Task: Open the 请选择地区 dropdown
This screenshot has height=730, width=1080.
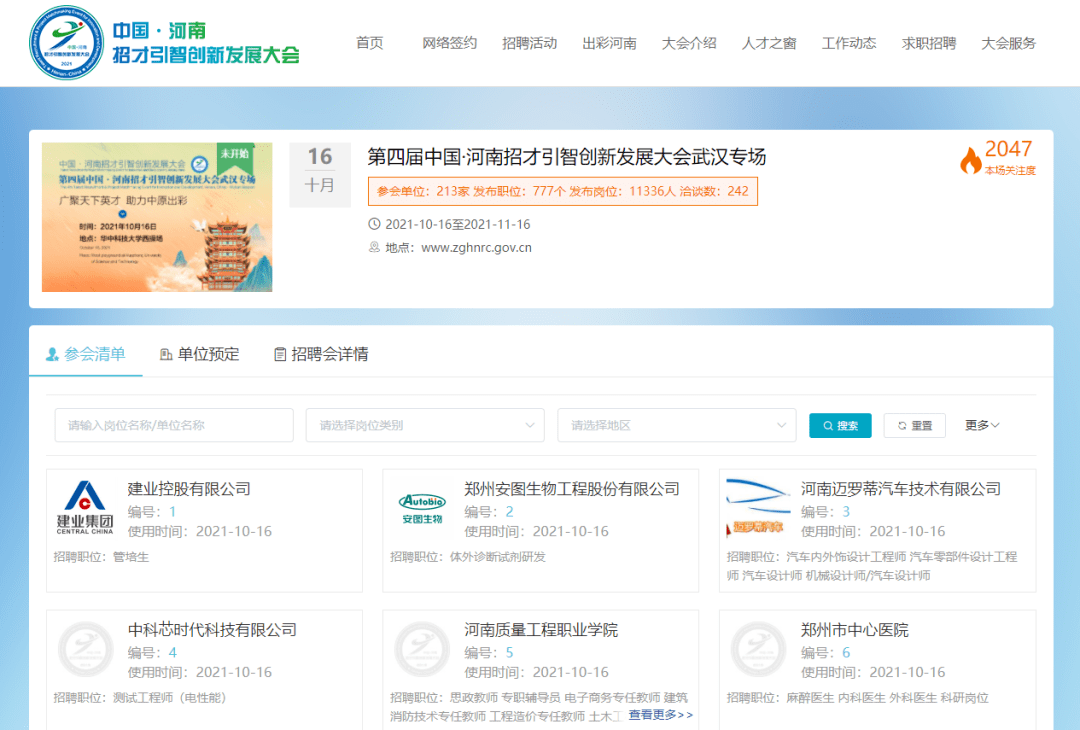Action: pyautogui.click(x=676, y=425)
